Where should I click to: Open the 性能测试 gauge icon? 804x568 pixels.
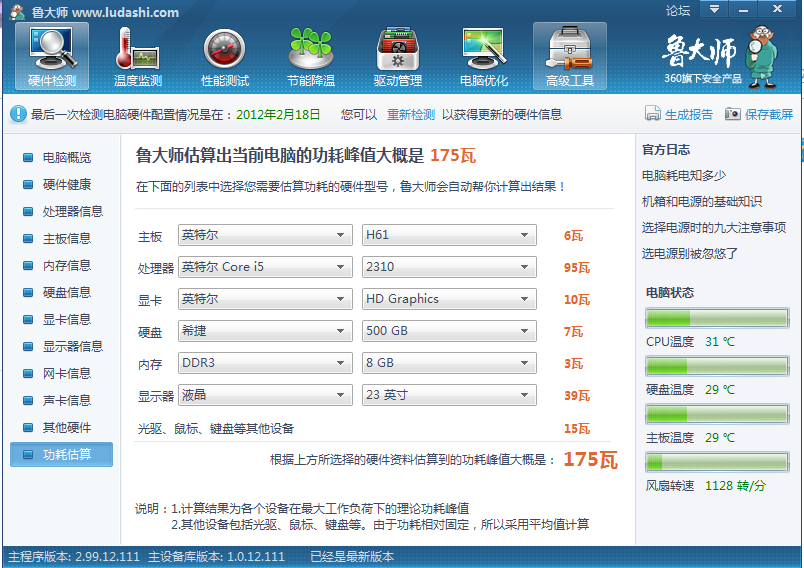225,56
